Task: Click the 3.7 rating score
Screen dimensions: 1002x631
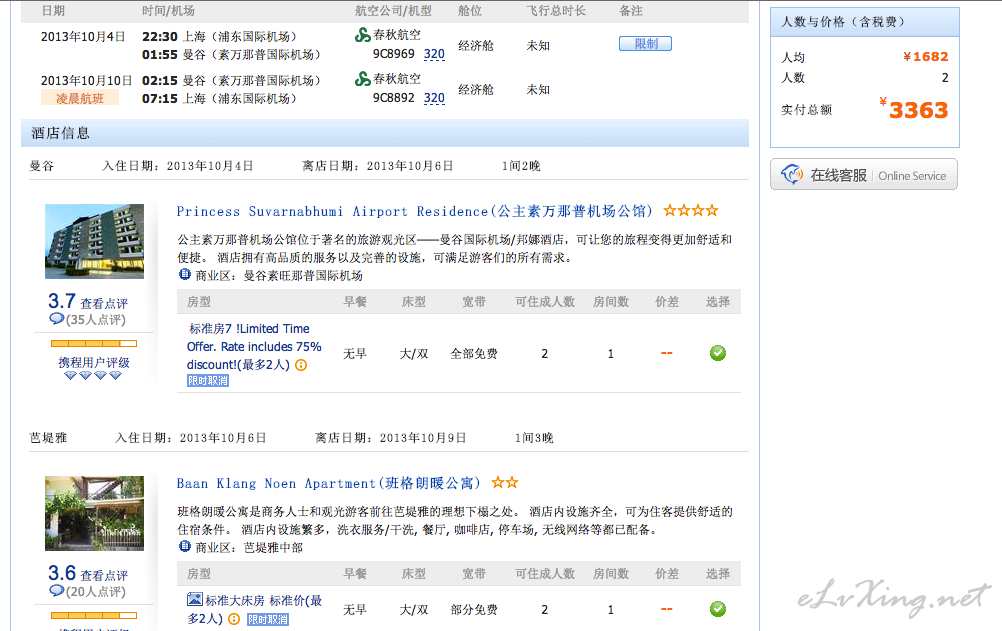Action: [x=62, y=301]
